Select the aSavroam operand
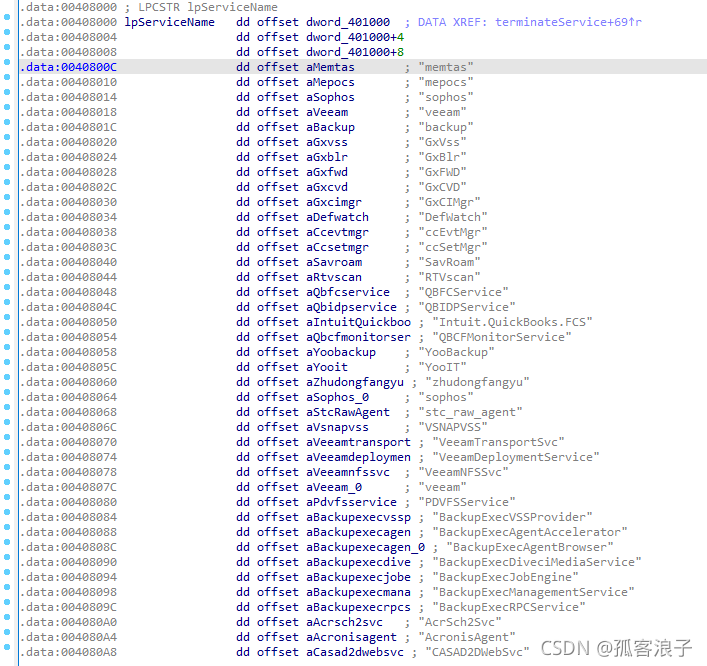The image size is (707, 666). 334,262
